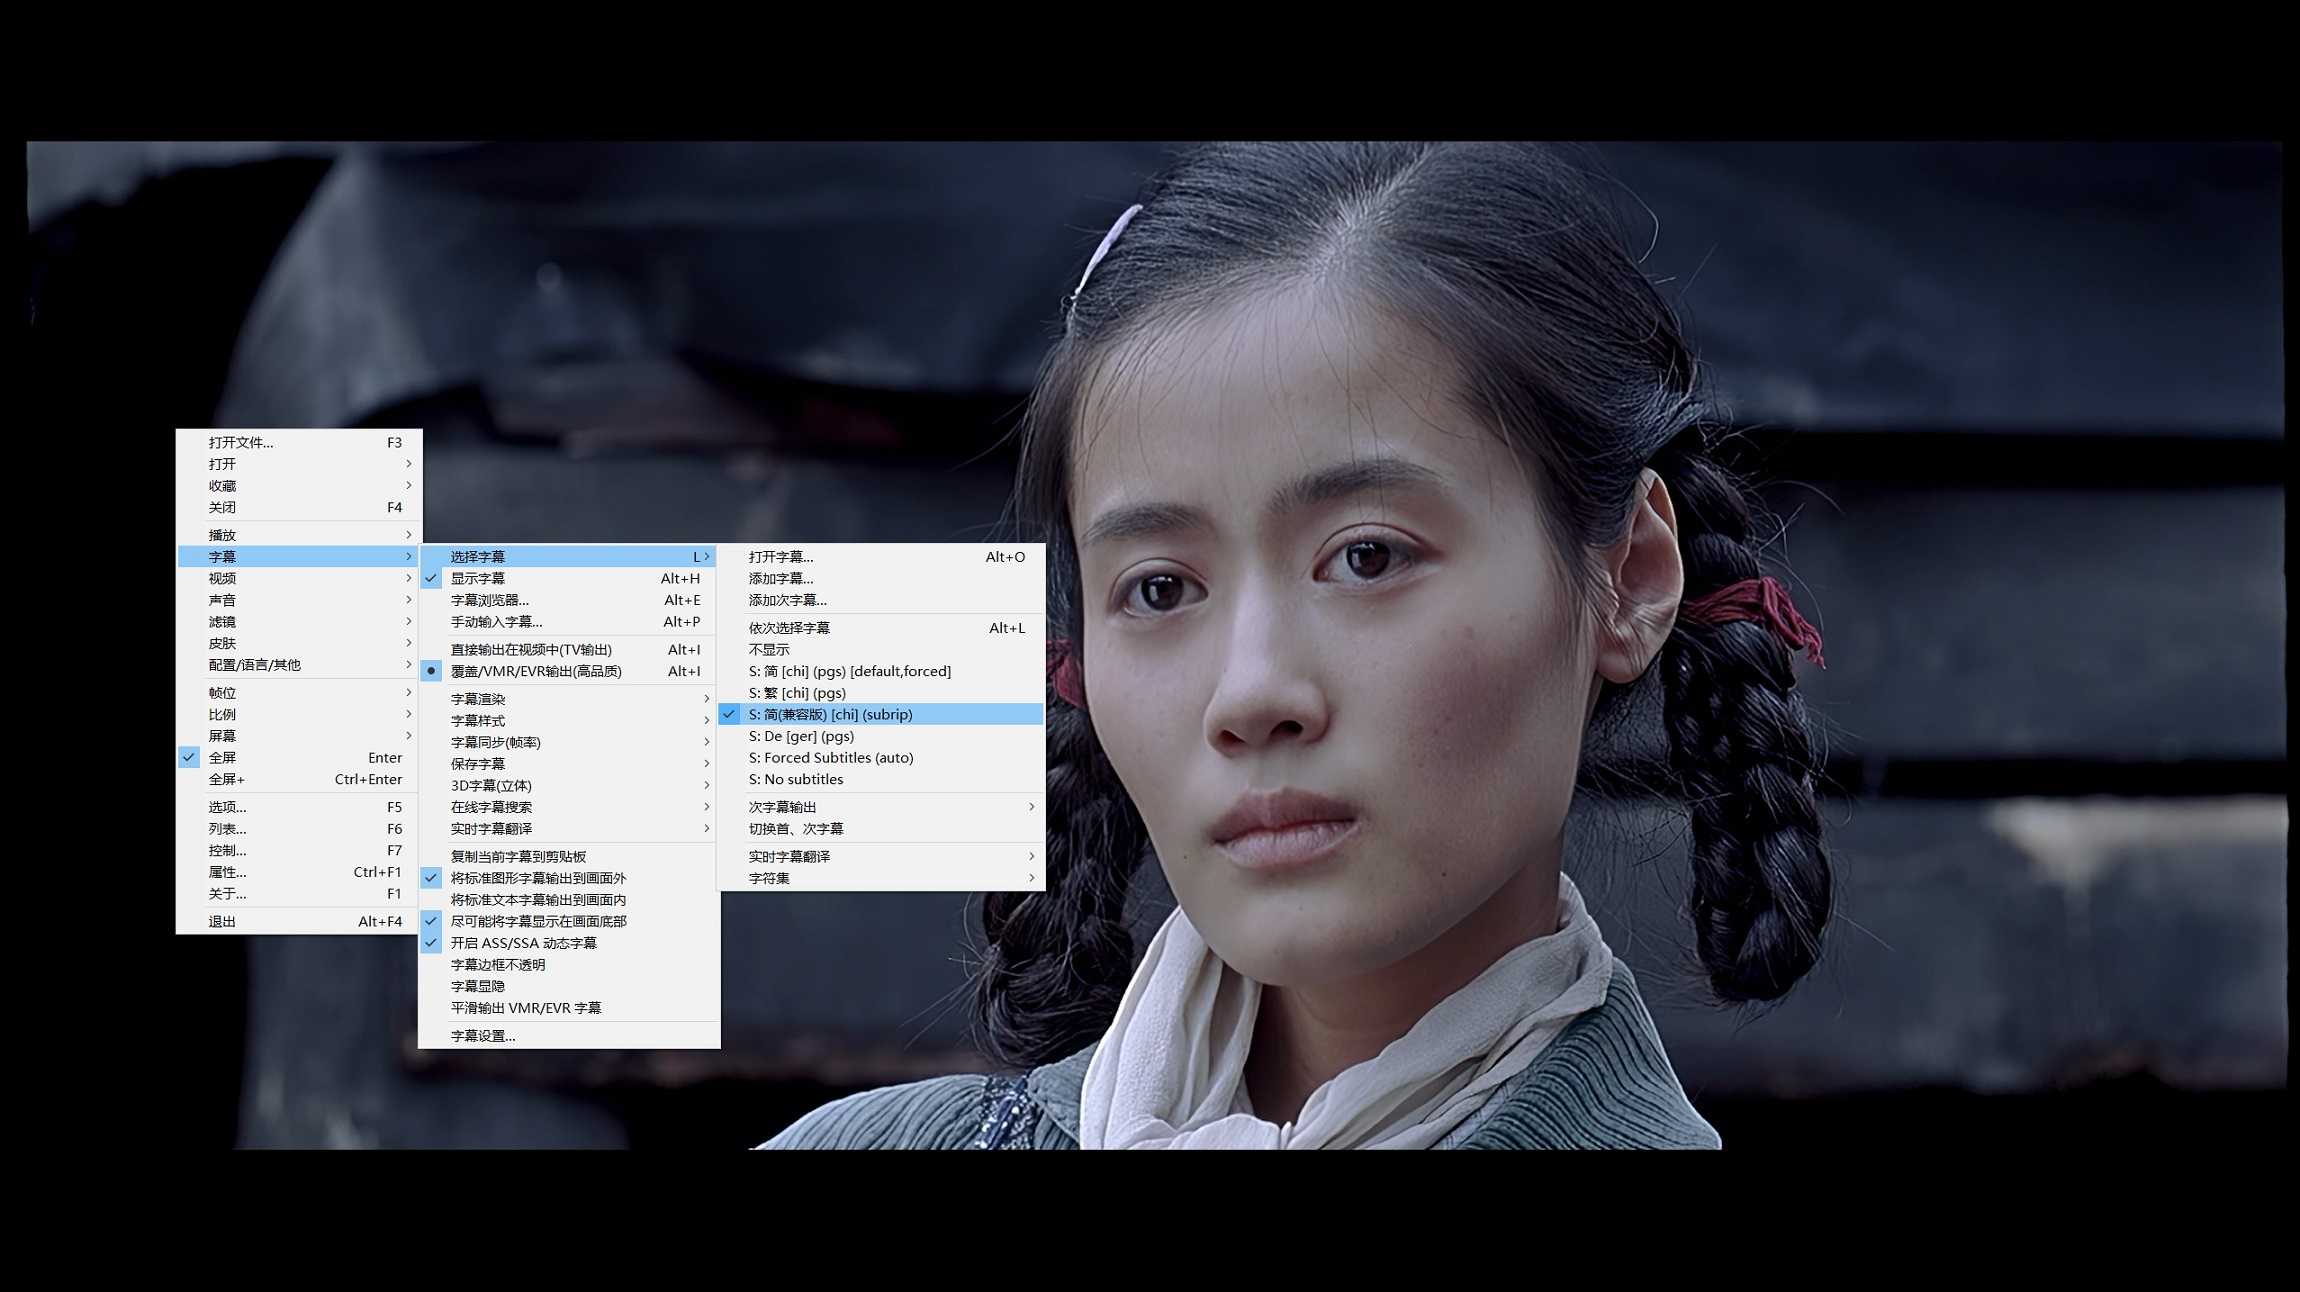The height and width of the screenshot is (1292, 2300).
Task: Open 选择字幕 submenu item
Action: point(568,557)
